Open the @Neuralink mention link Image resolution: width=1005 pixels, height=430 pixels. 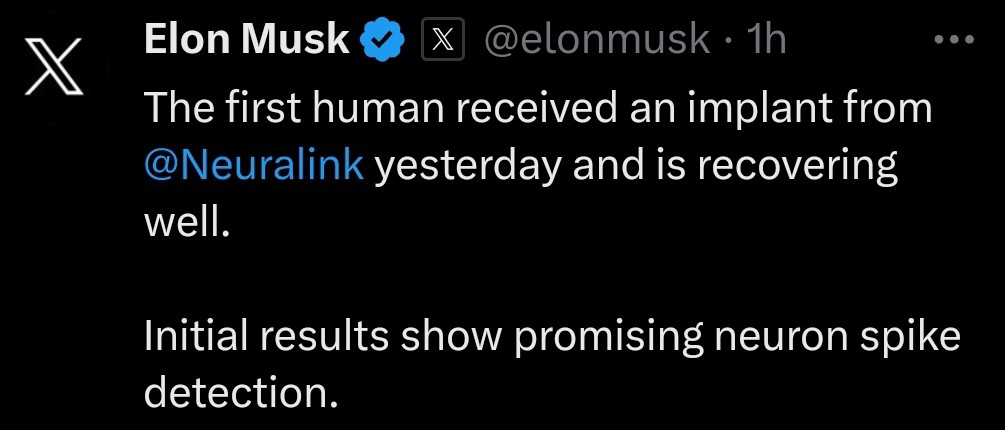254,164
